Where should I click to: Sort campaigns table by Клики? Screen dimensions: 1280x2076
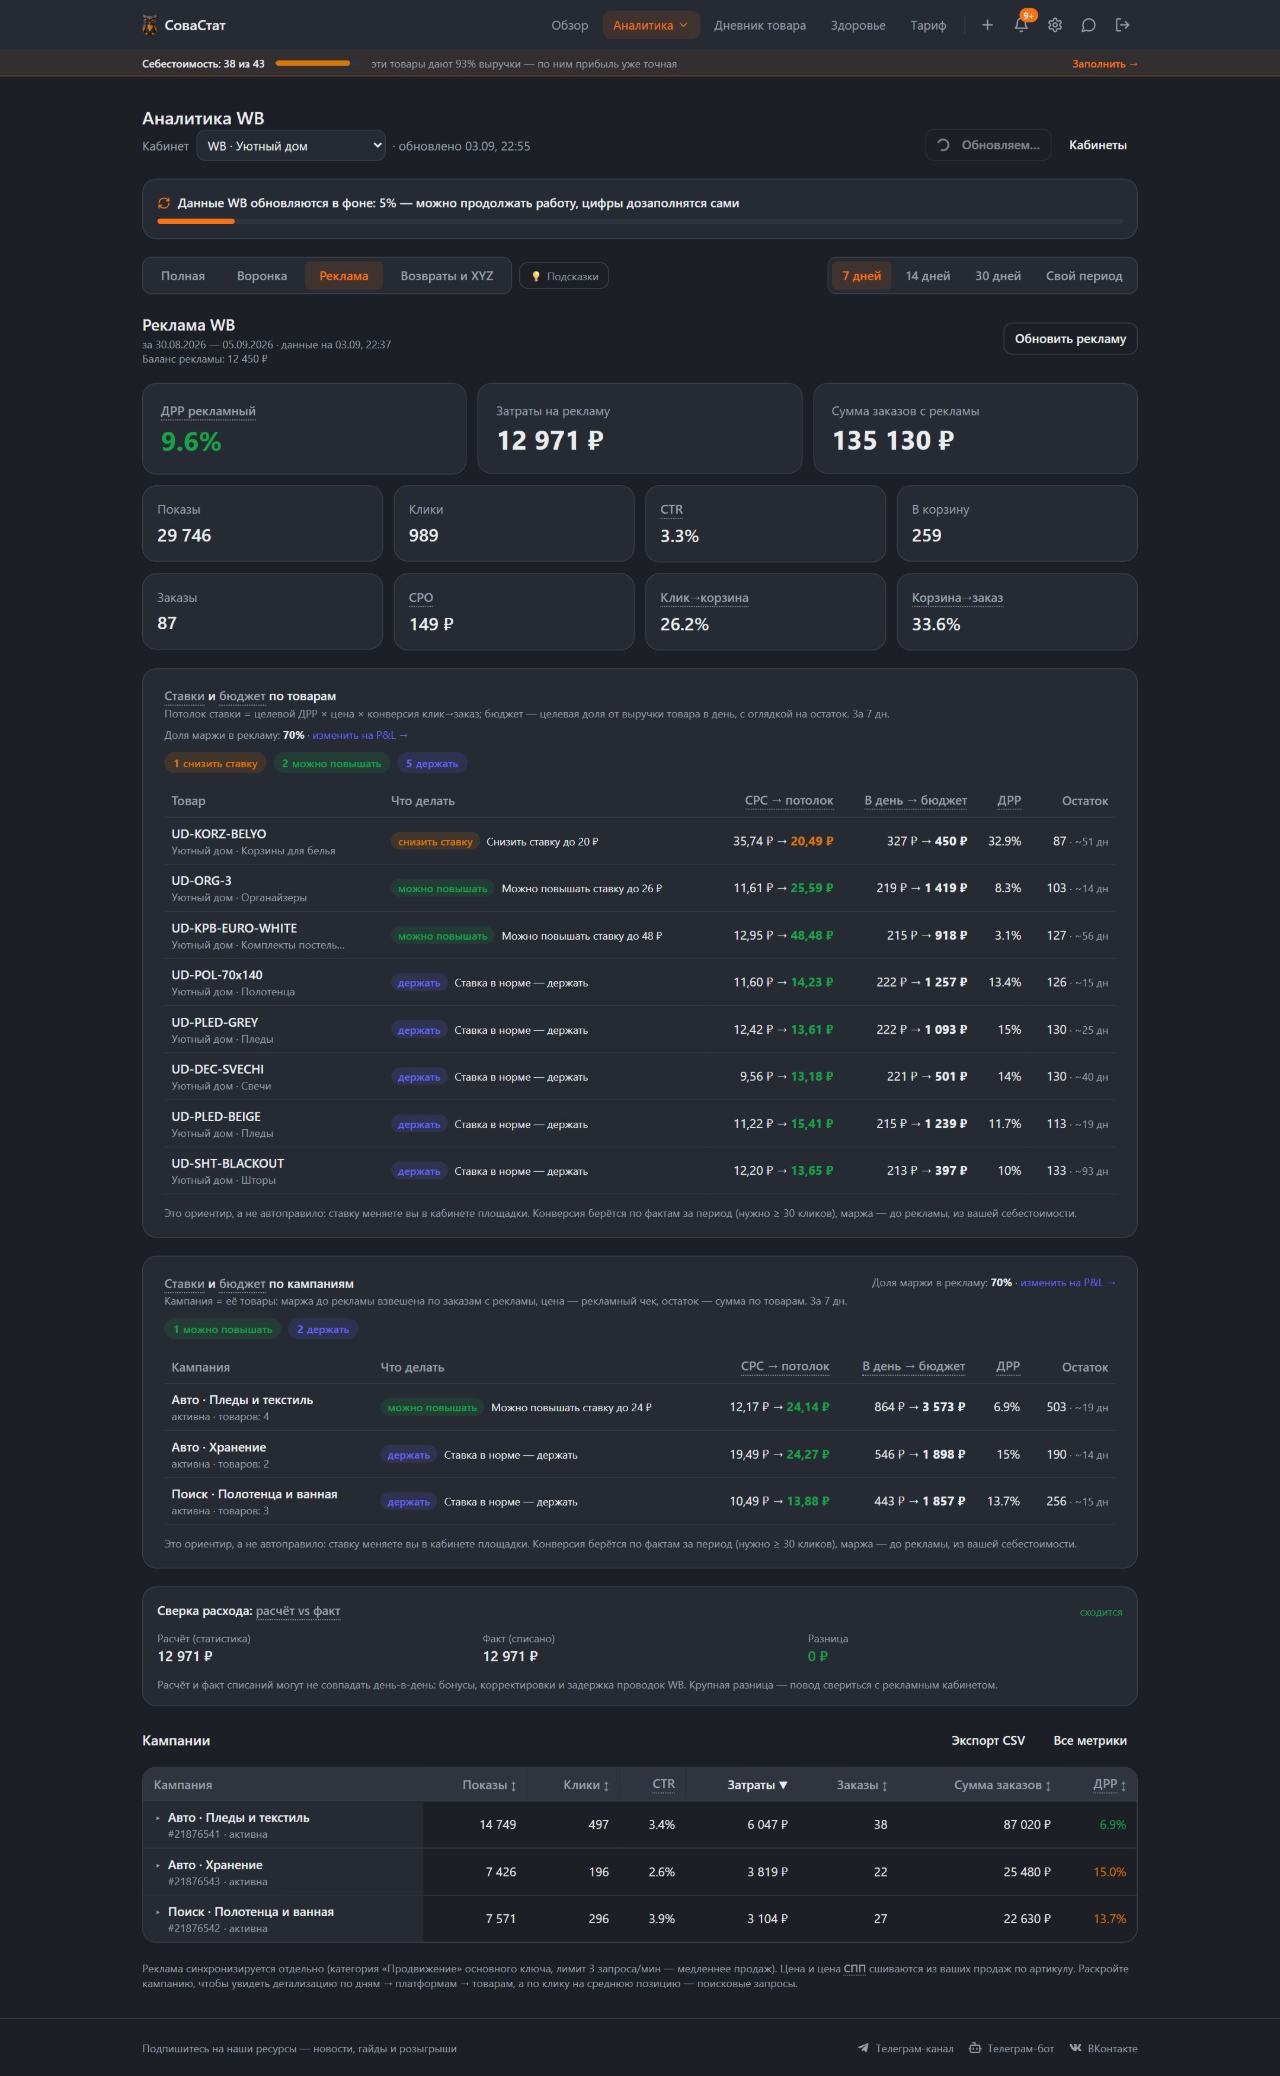tap(586, 1785)
